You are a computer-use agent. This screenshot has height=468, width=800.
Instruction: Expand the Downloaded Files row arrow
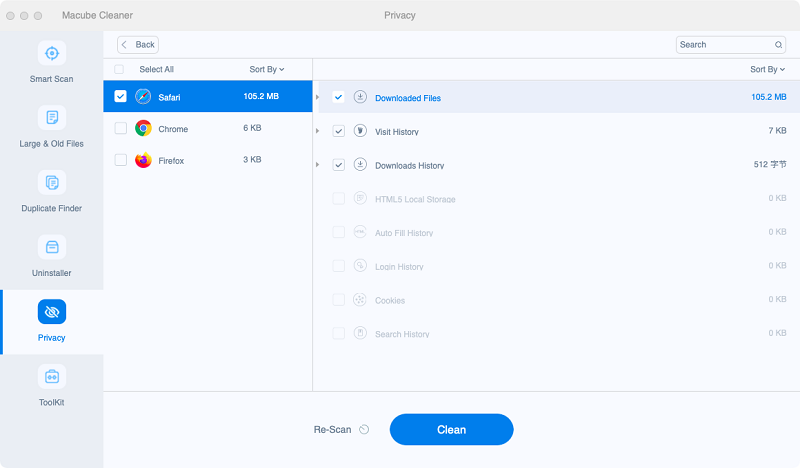click(x=318, y=97)
